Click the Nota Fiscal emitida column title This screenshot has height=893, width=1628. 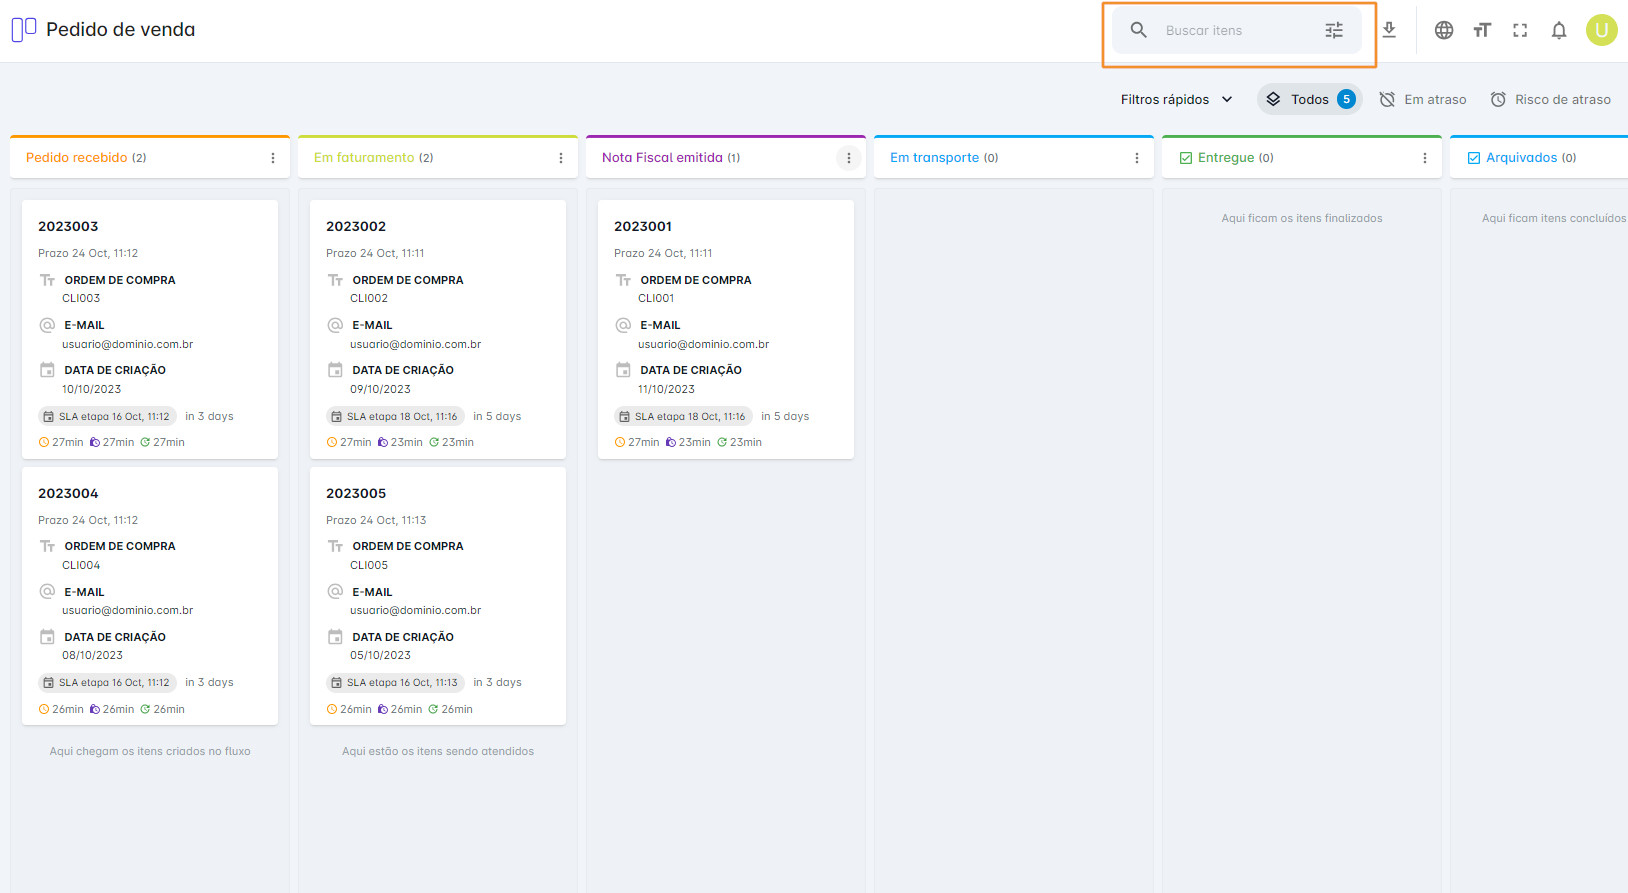662,158
